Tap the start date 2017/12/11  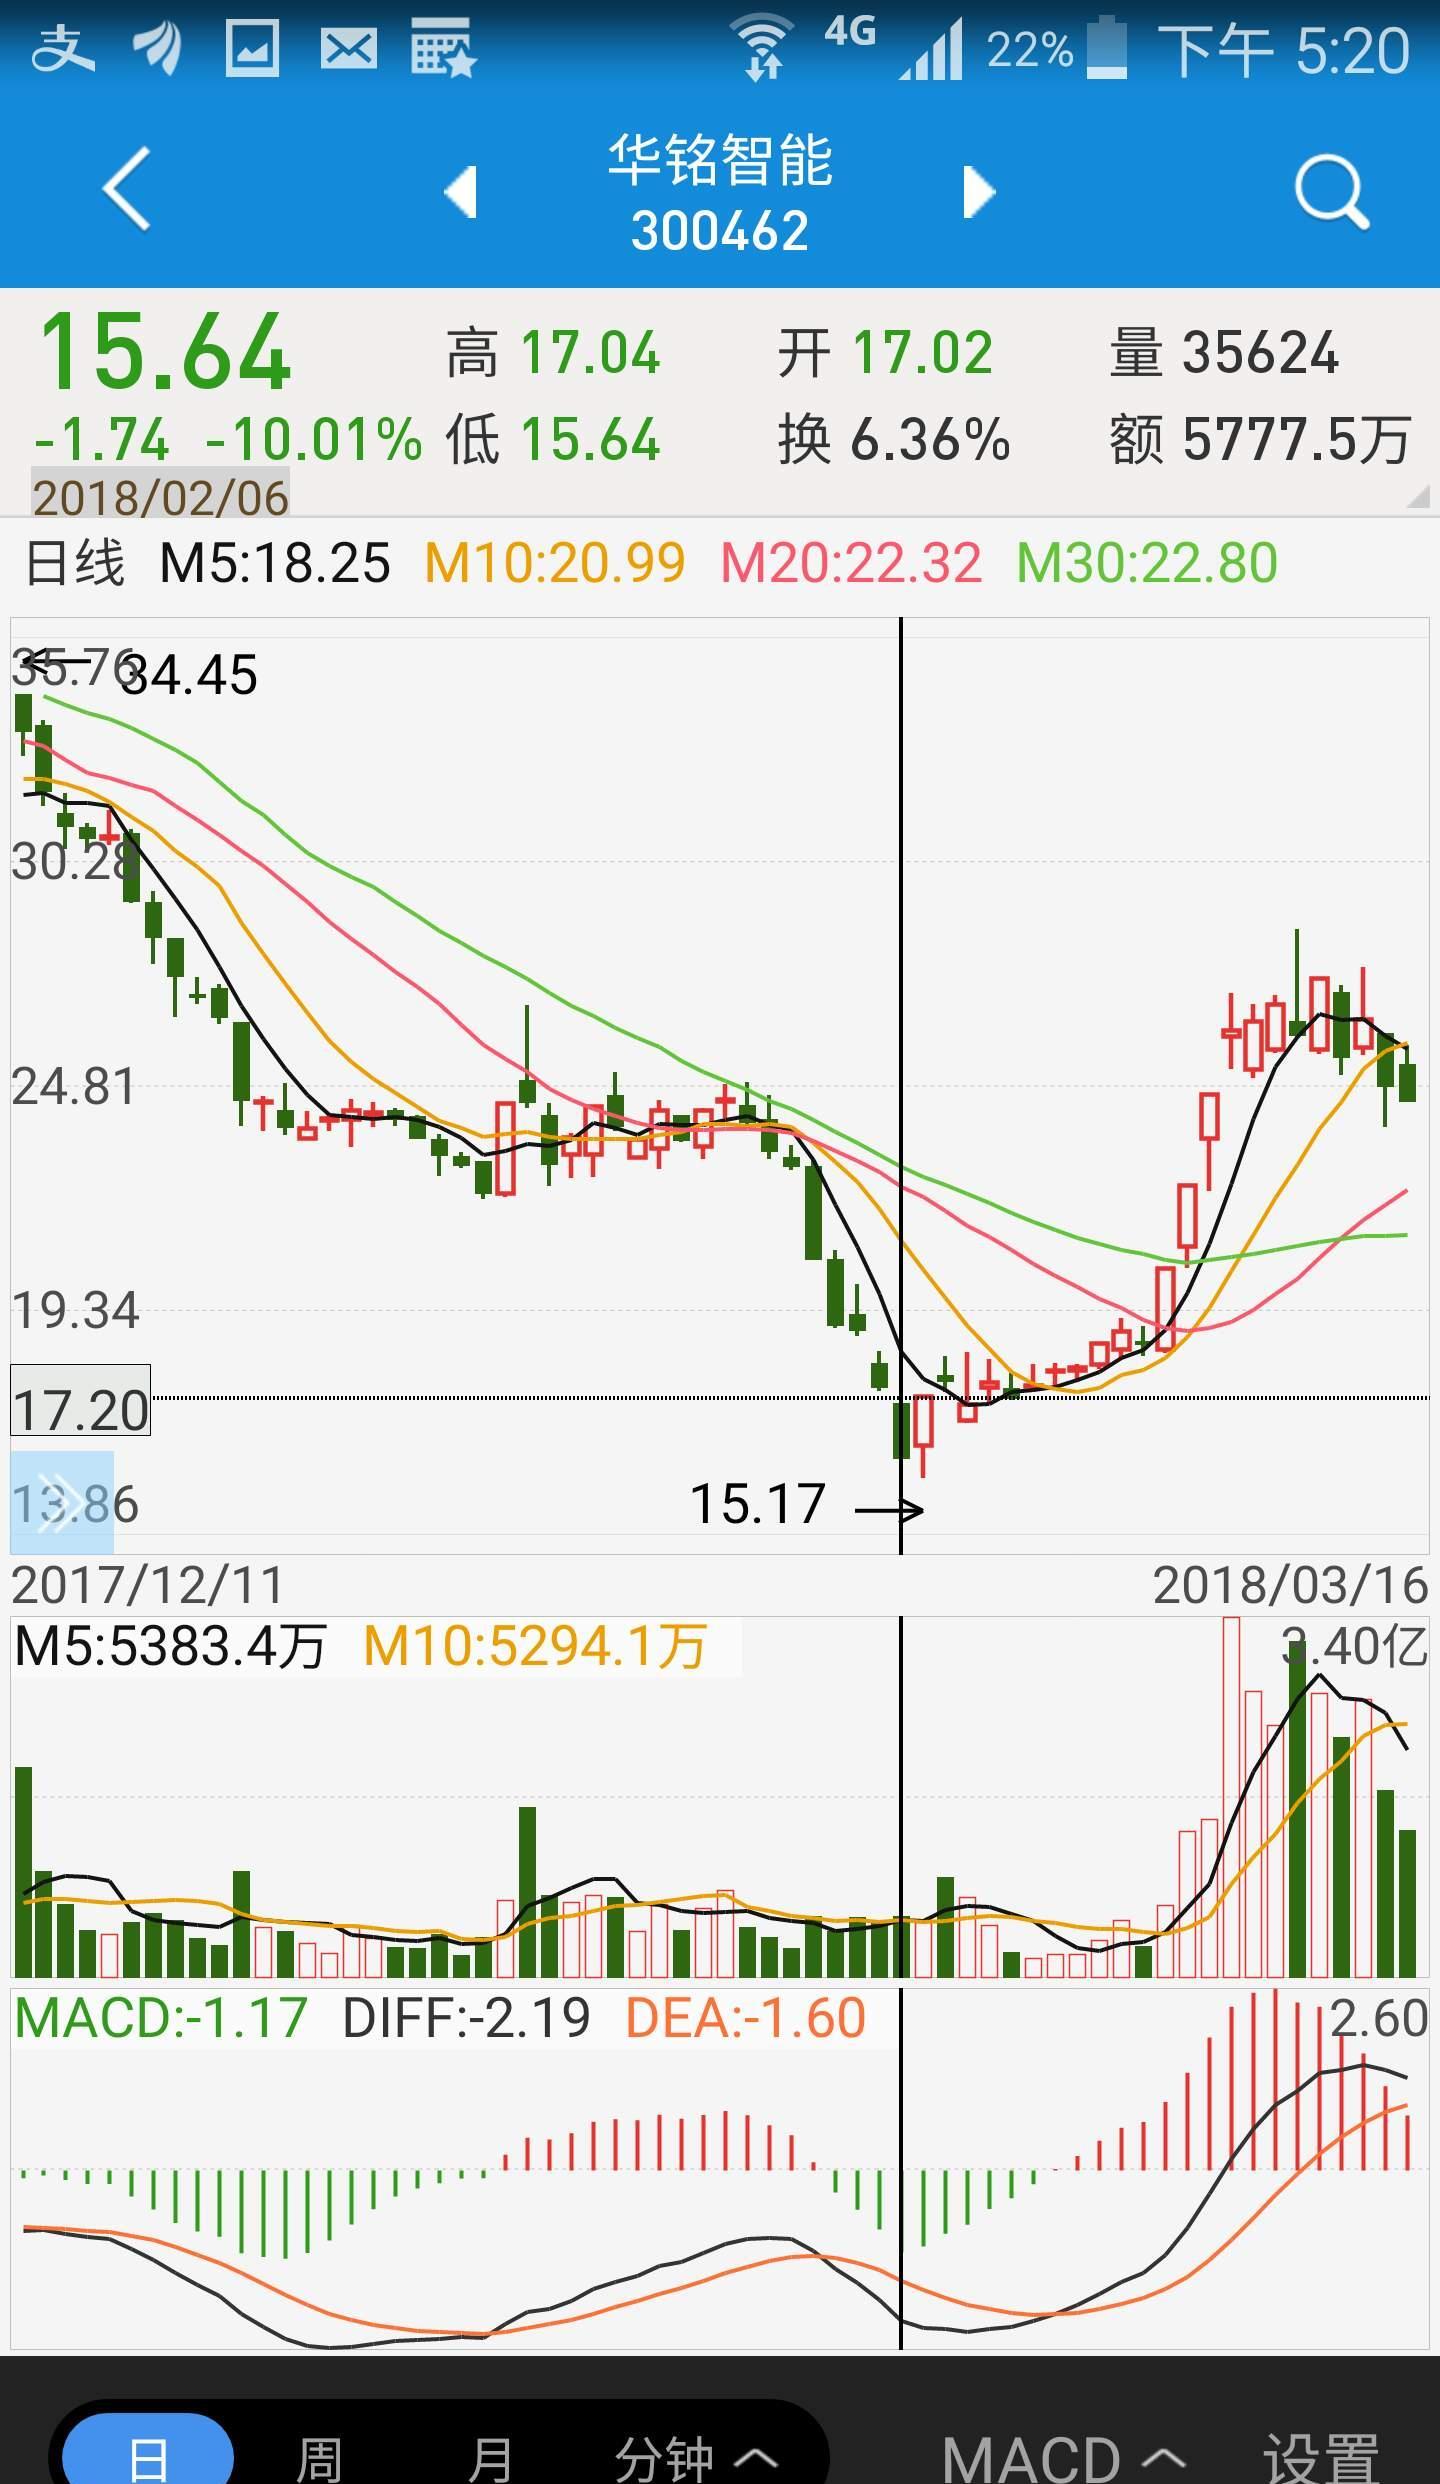[148, 1585]
